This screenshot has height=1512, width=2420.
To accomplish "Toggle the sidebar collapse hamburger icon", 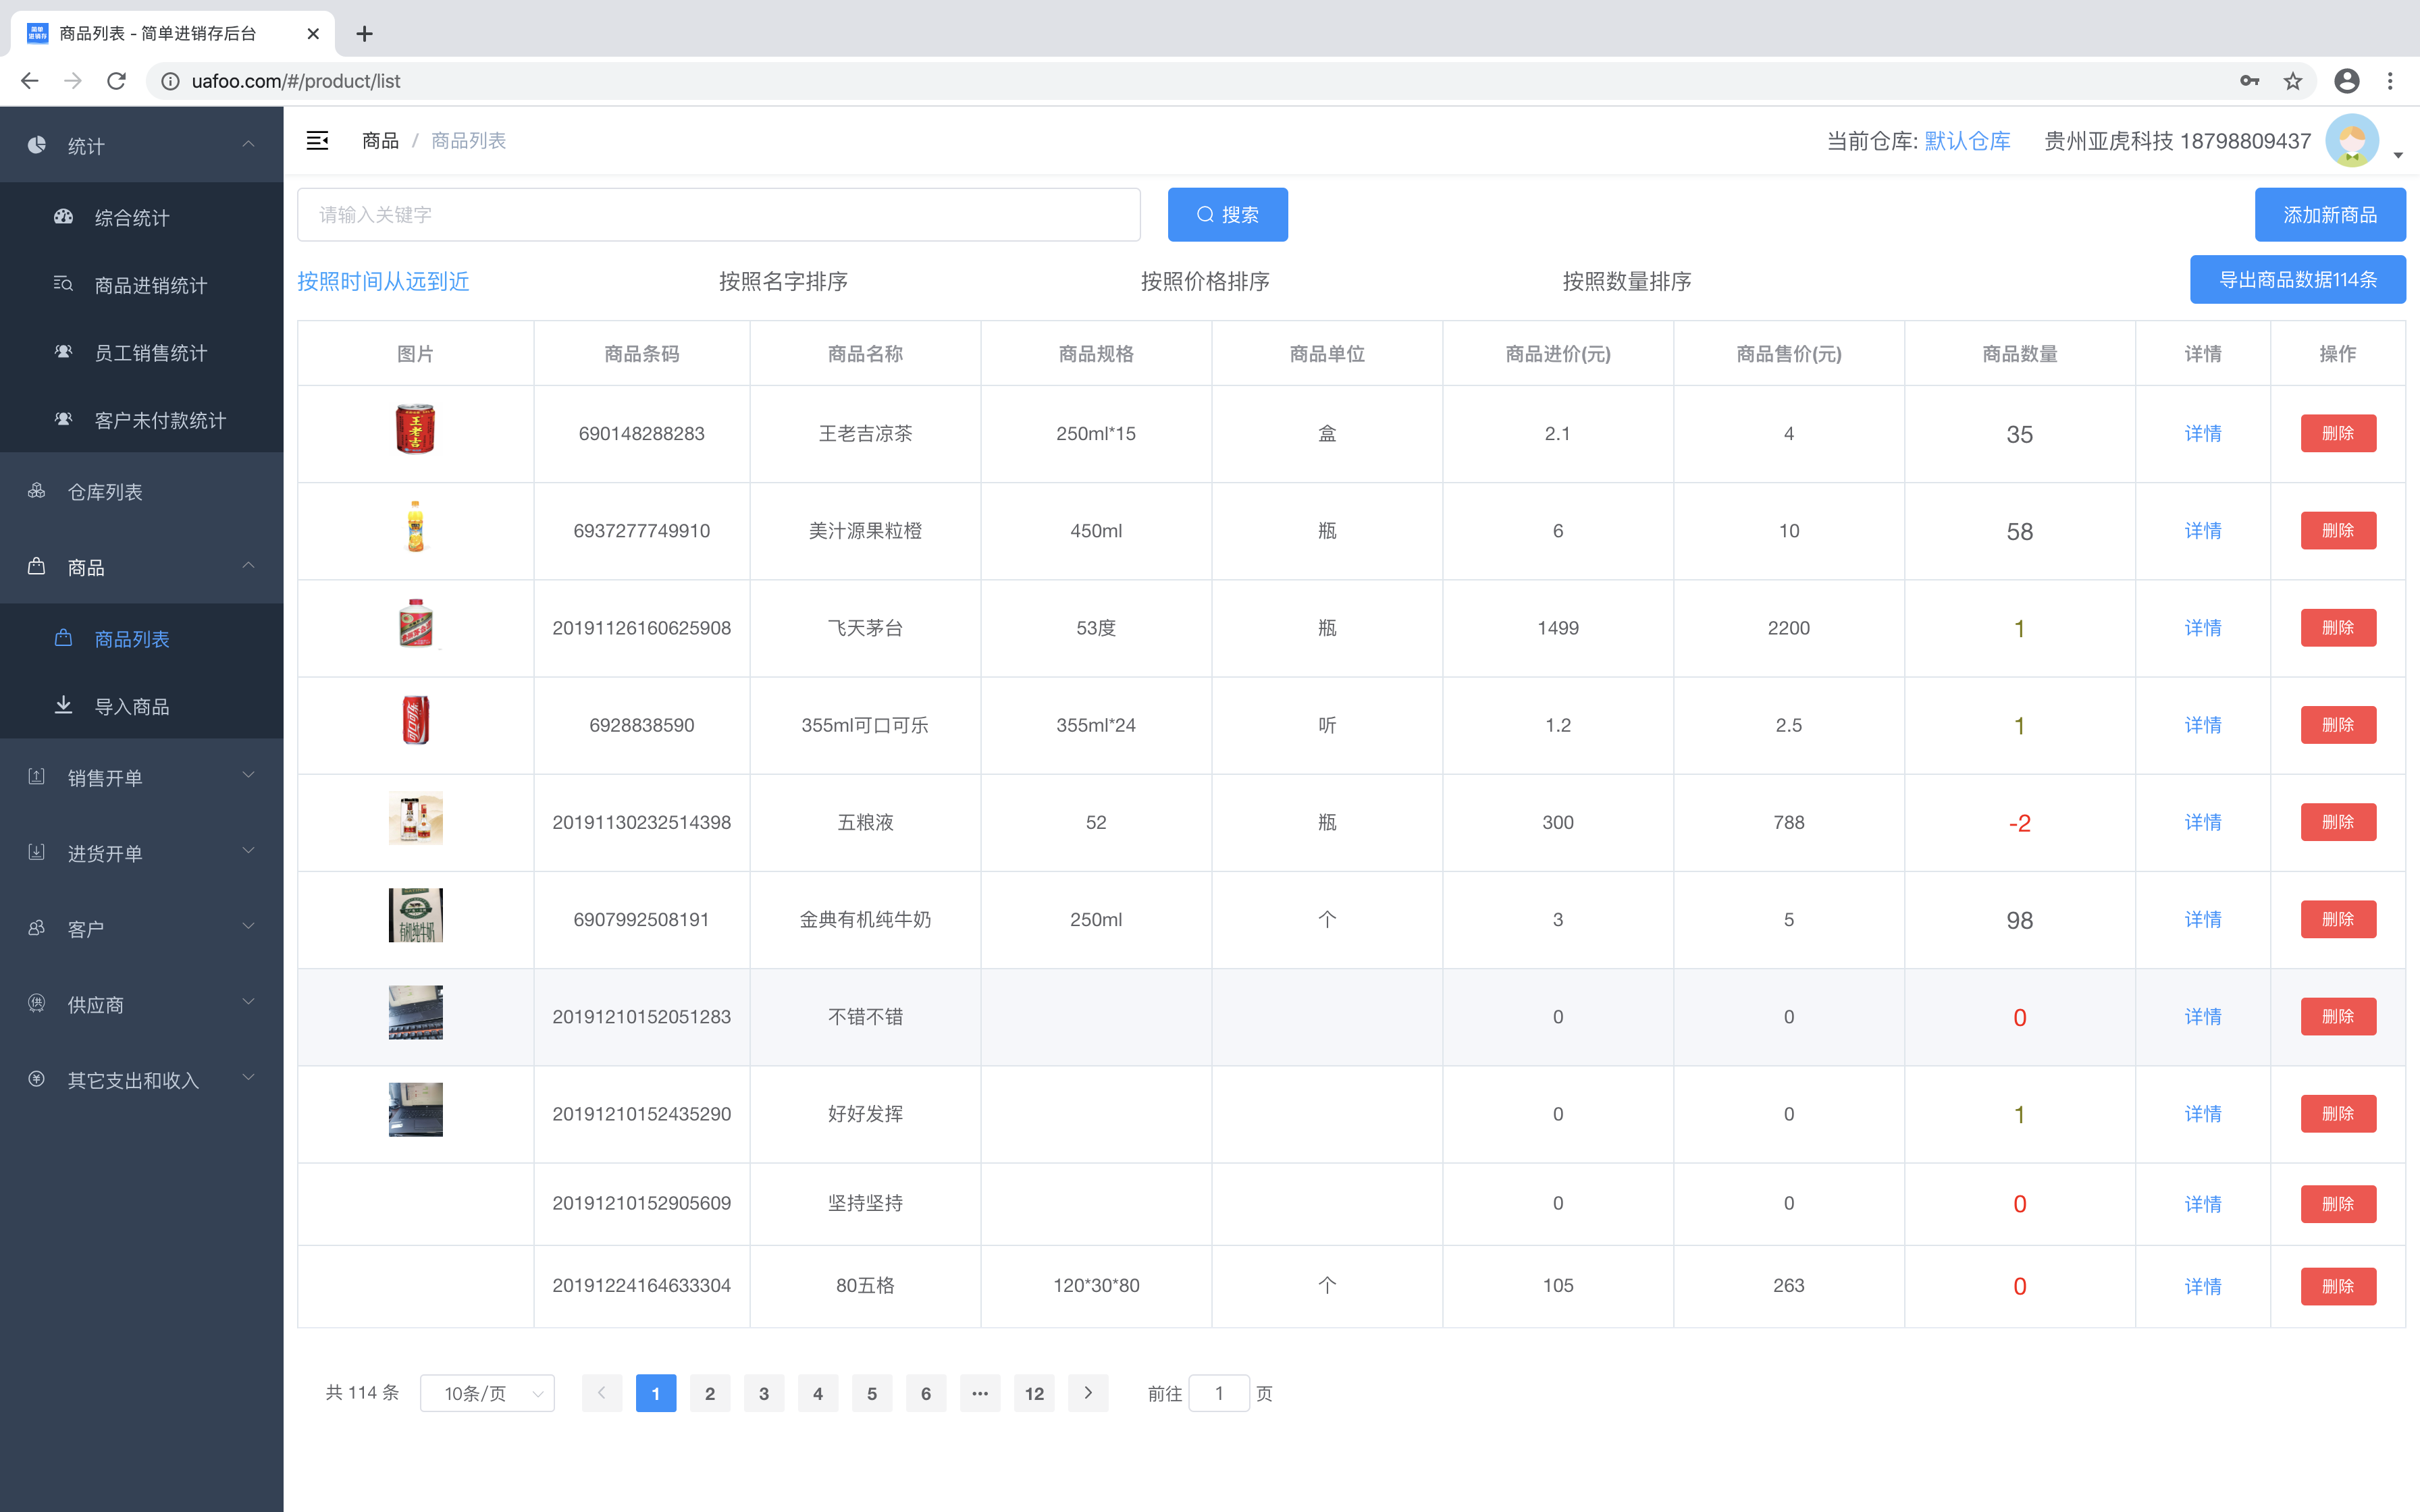I will click(x=317, y=141).
